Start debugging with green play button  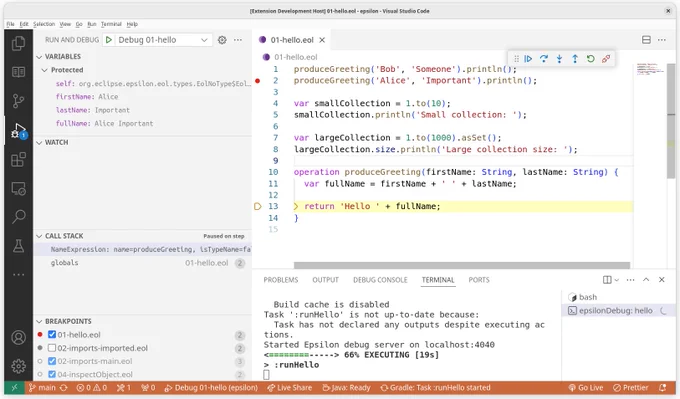coord(109,40)
